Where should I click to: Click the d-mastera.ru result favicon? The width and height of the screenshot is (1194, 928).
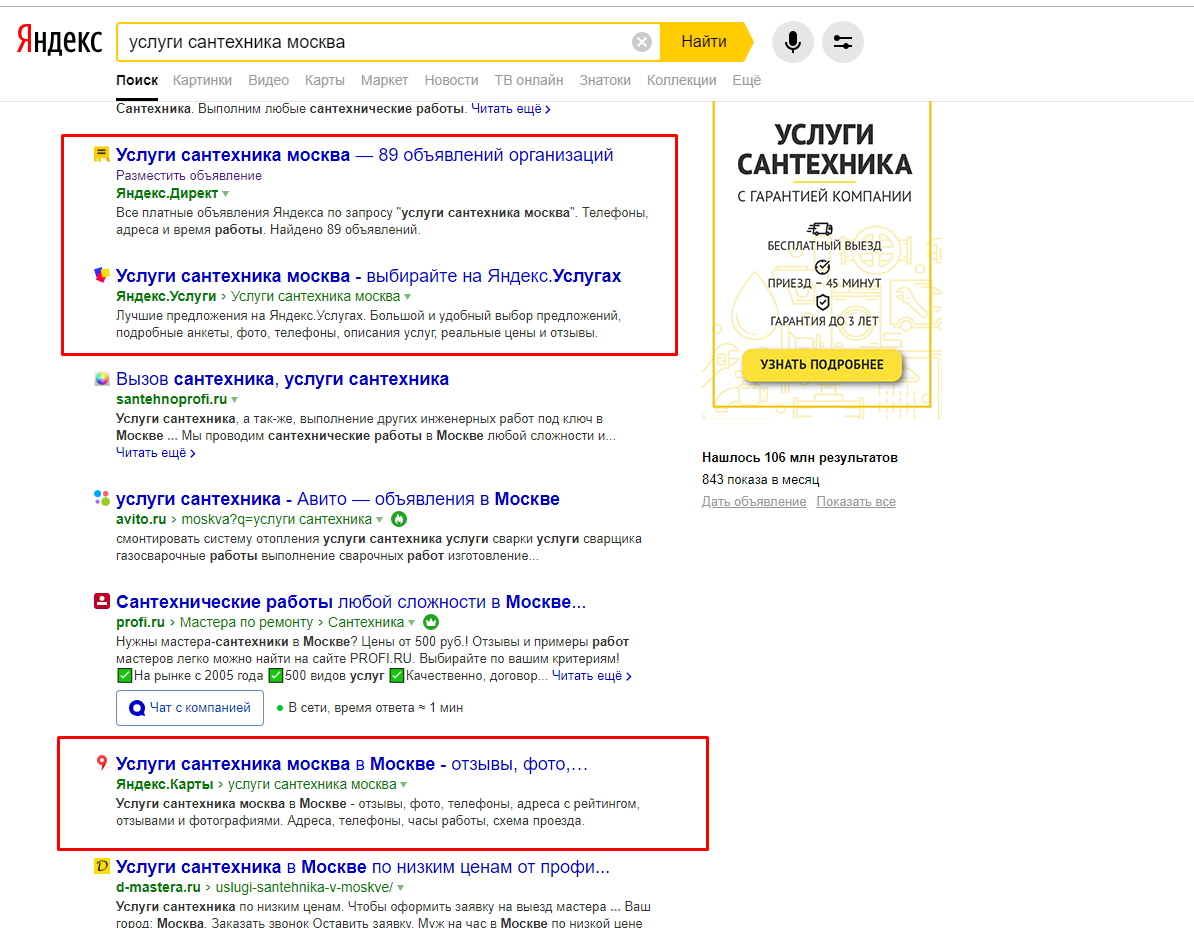point(101,866)
